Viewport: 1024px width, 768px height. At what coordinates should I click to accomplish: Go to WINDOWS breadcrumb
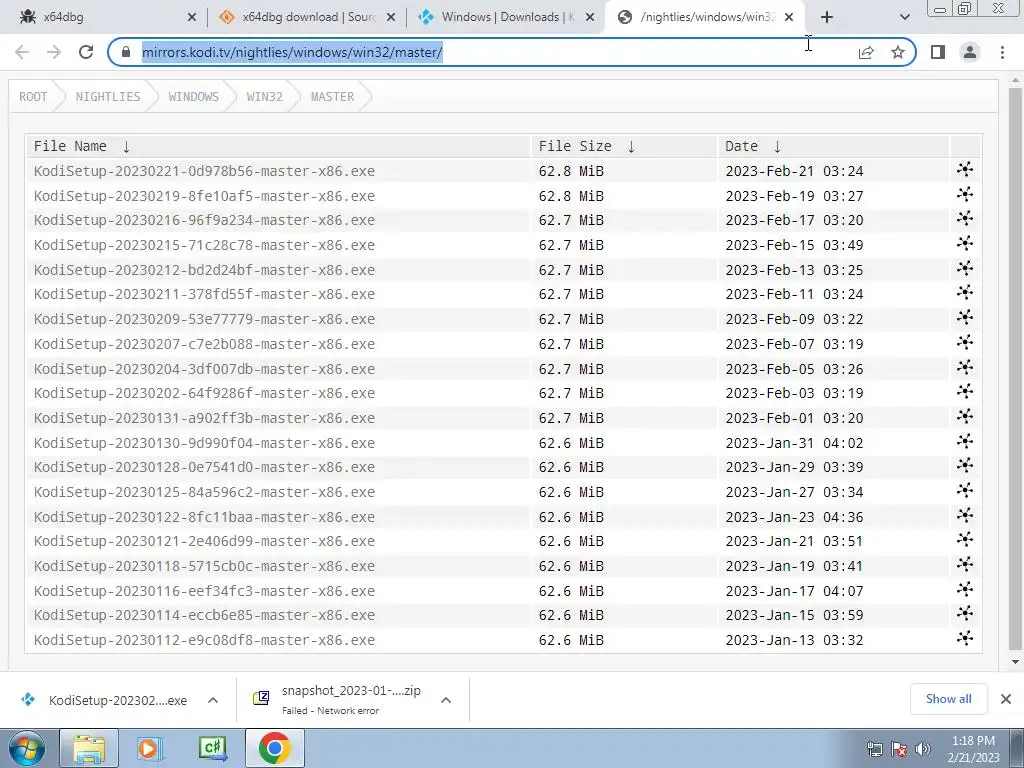[193, 97]
